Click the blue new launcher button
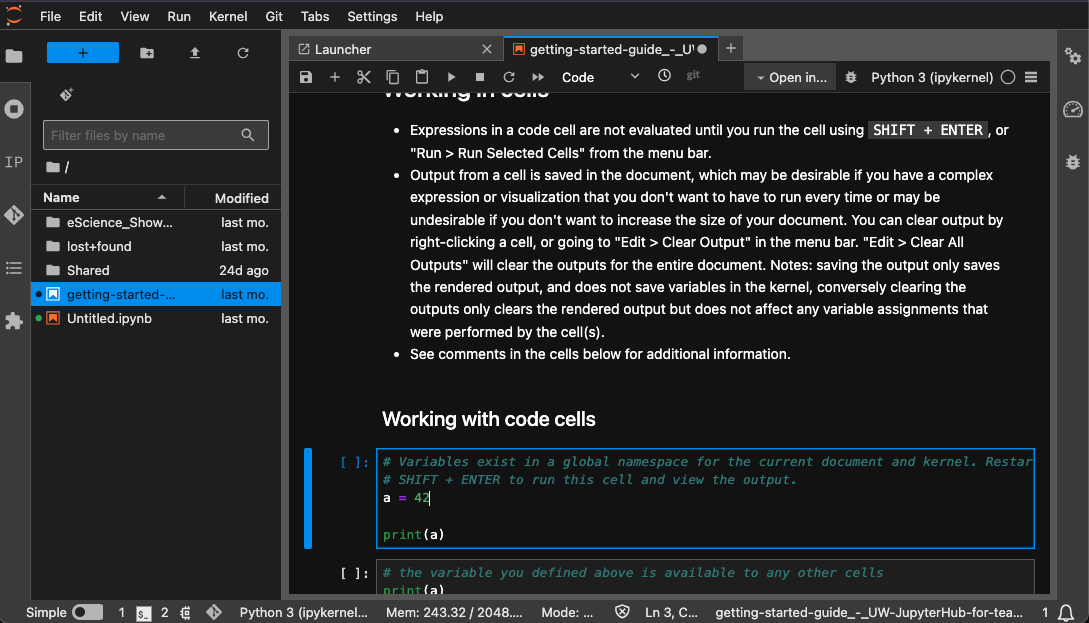Screen dimensions: 1089x623 point(82,51)
